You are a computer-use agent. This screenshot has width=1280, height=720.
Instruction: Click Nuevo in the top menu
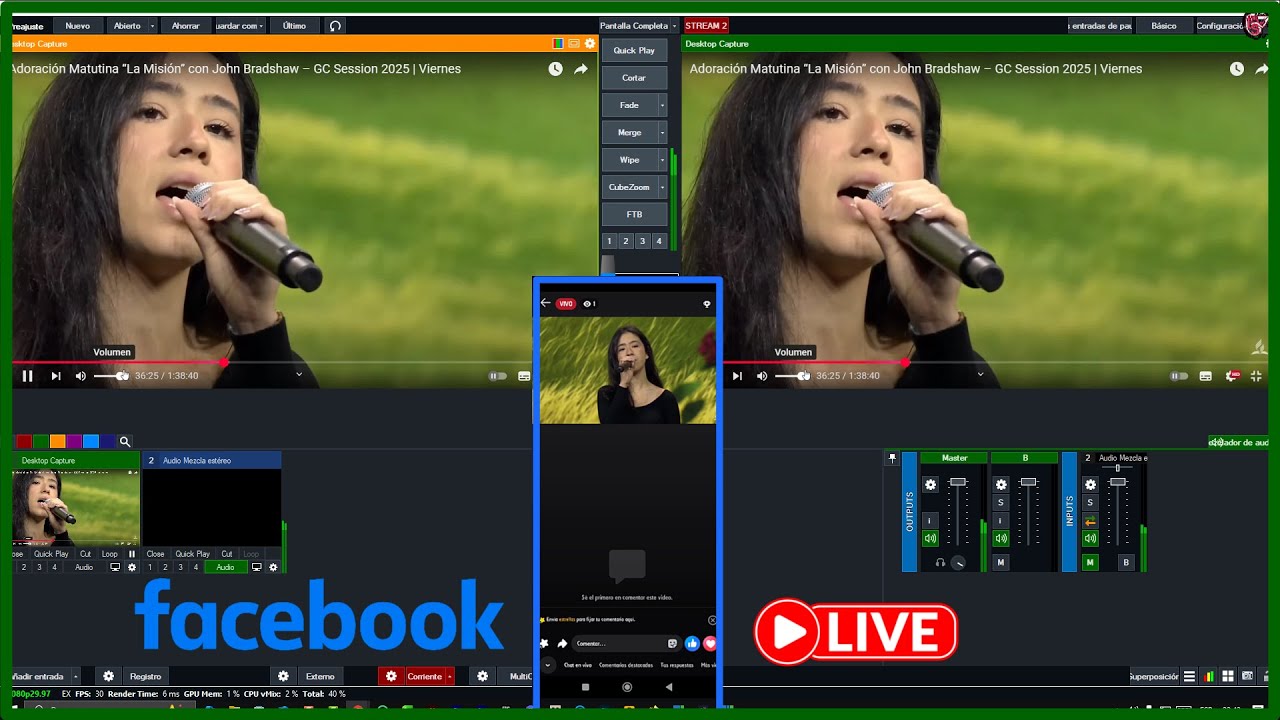77,26
